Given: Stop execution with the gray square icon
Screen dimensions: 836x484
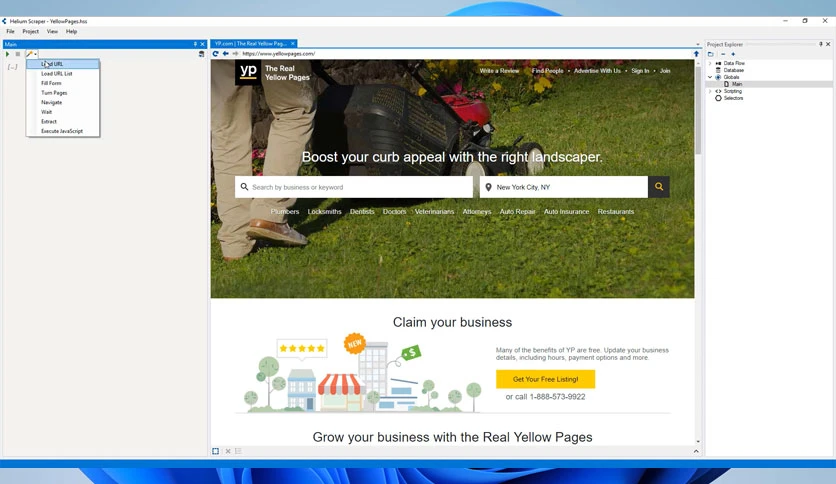Looking at the screenshot, I should (x=18, y=54).
